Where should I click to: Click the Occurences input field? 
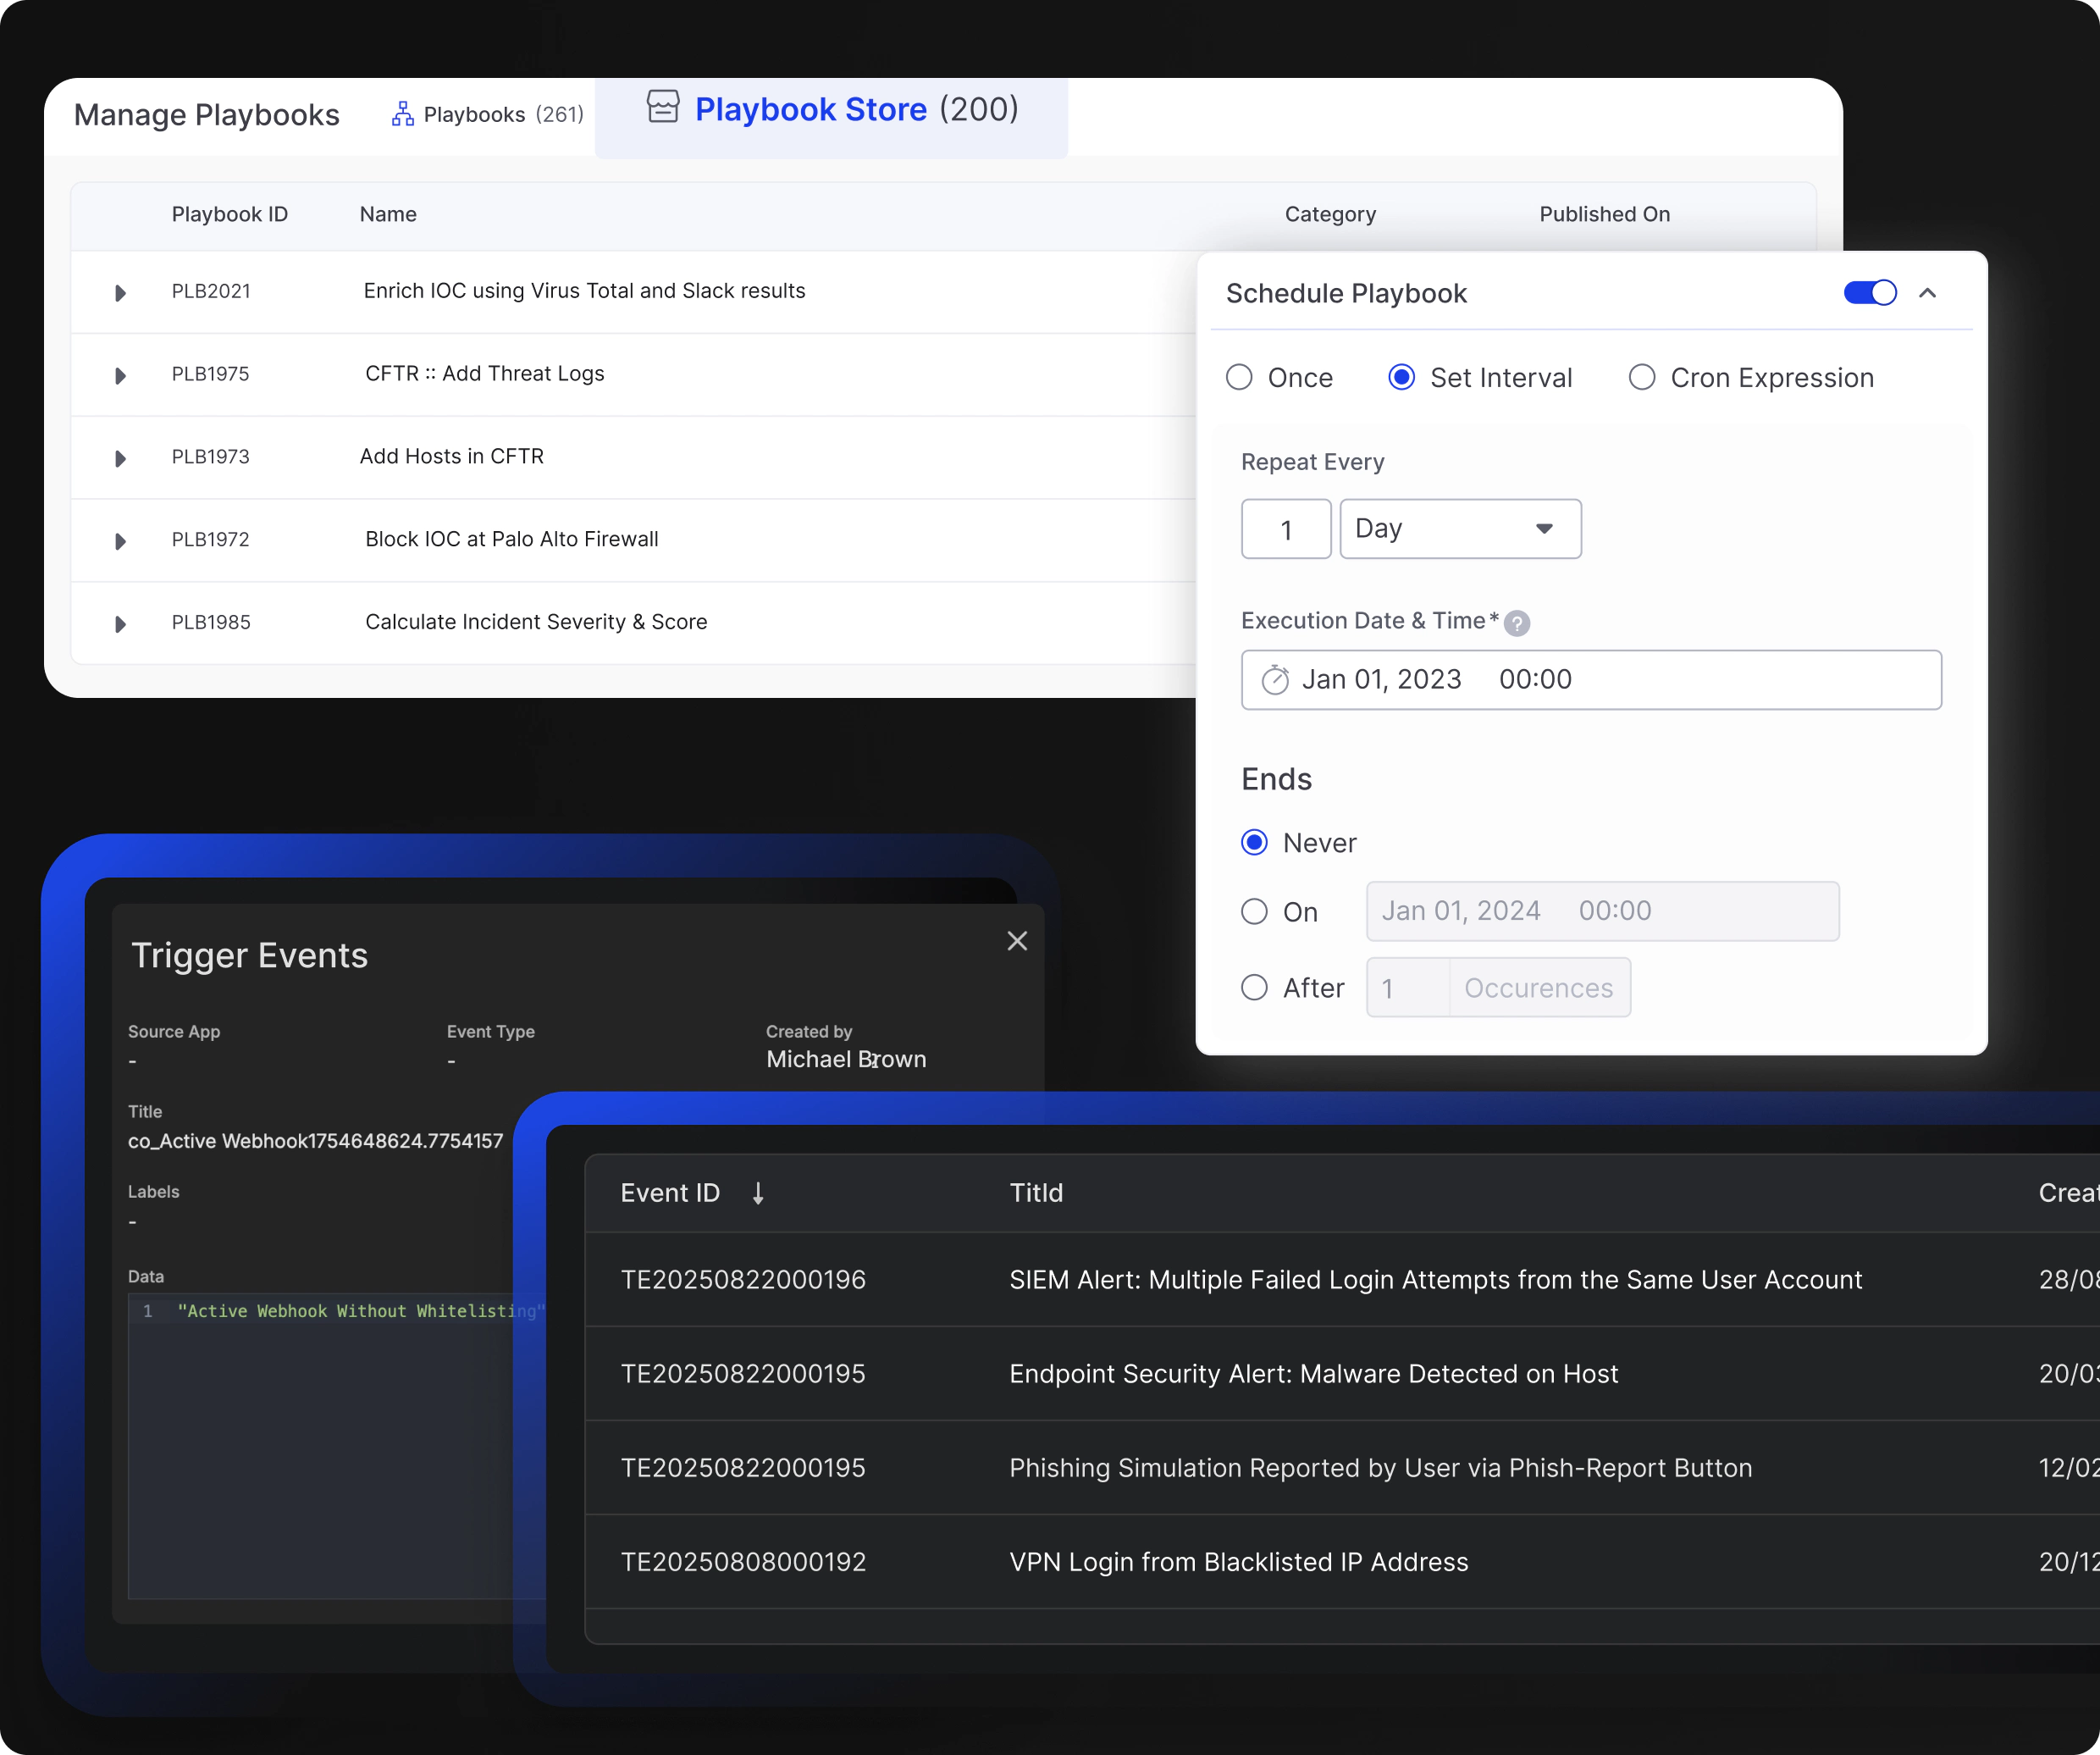coord(1537,987)
